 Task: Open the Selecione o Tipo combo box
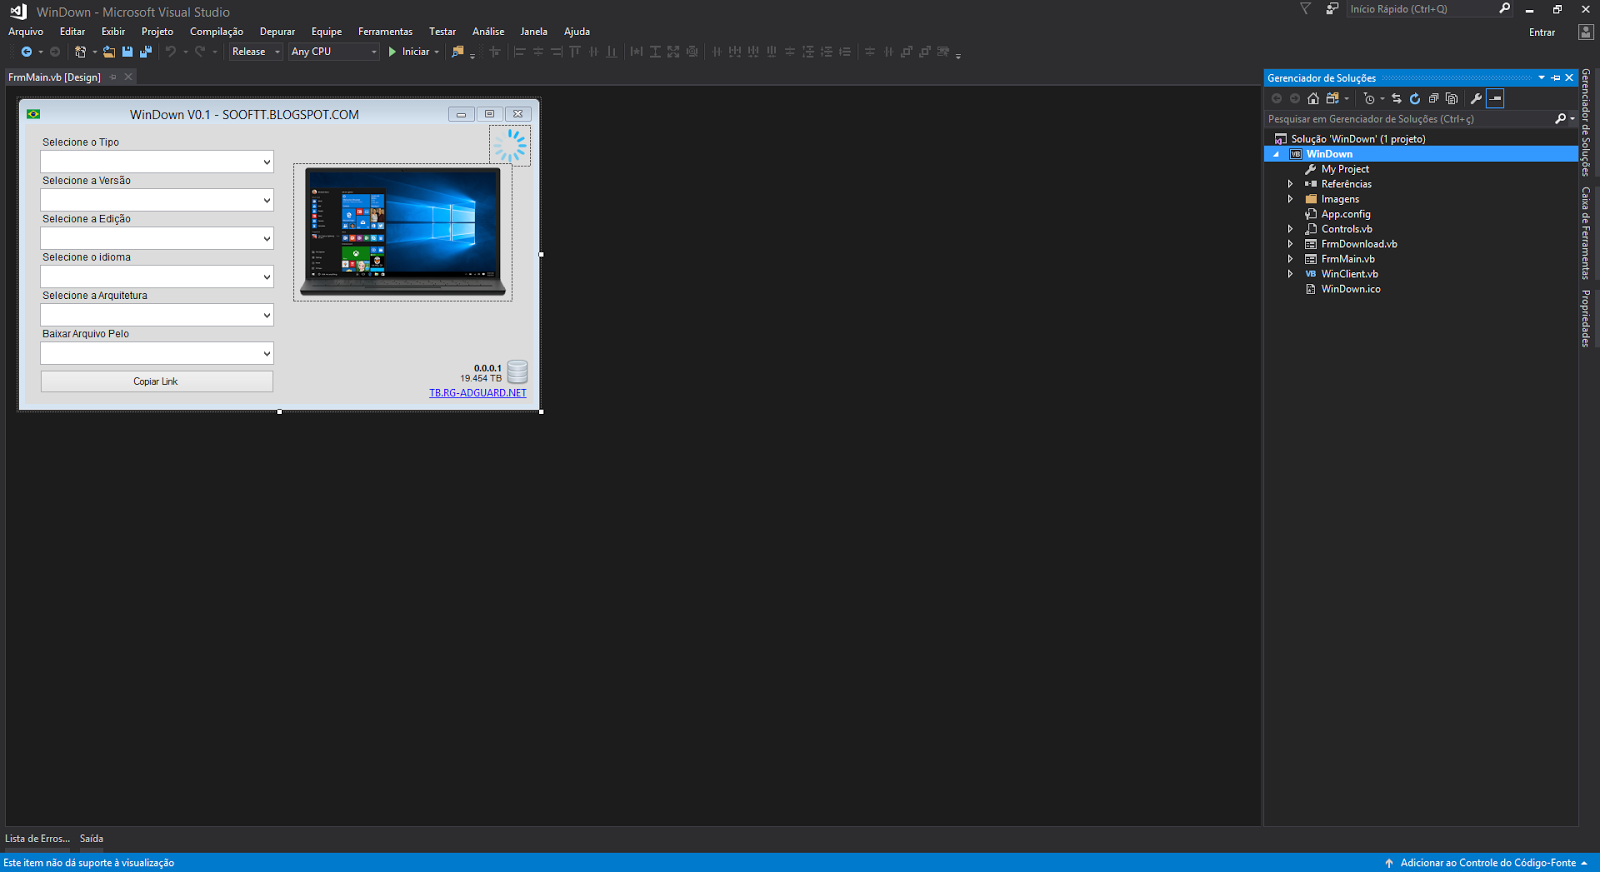[157, 162]
